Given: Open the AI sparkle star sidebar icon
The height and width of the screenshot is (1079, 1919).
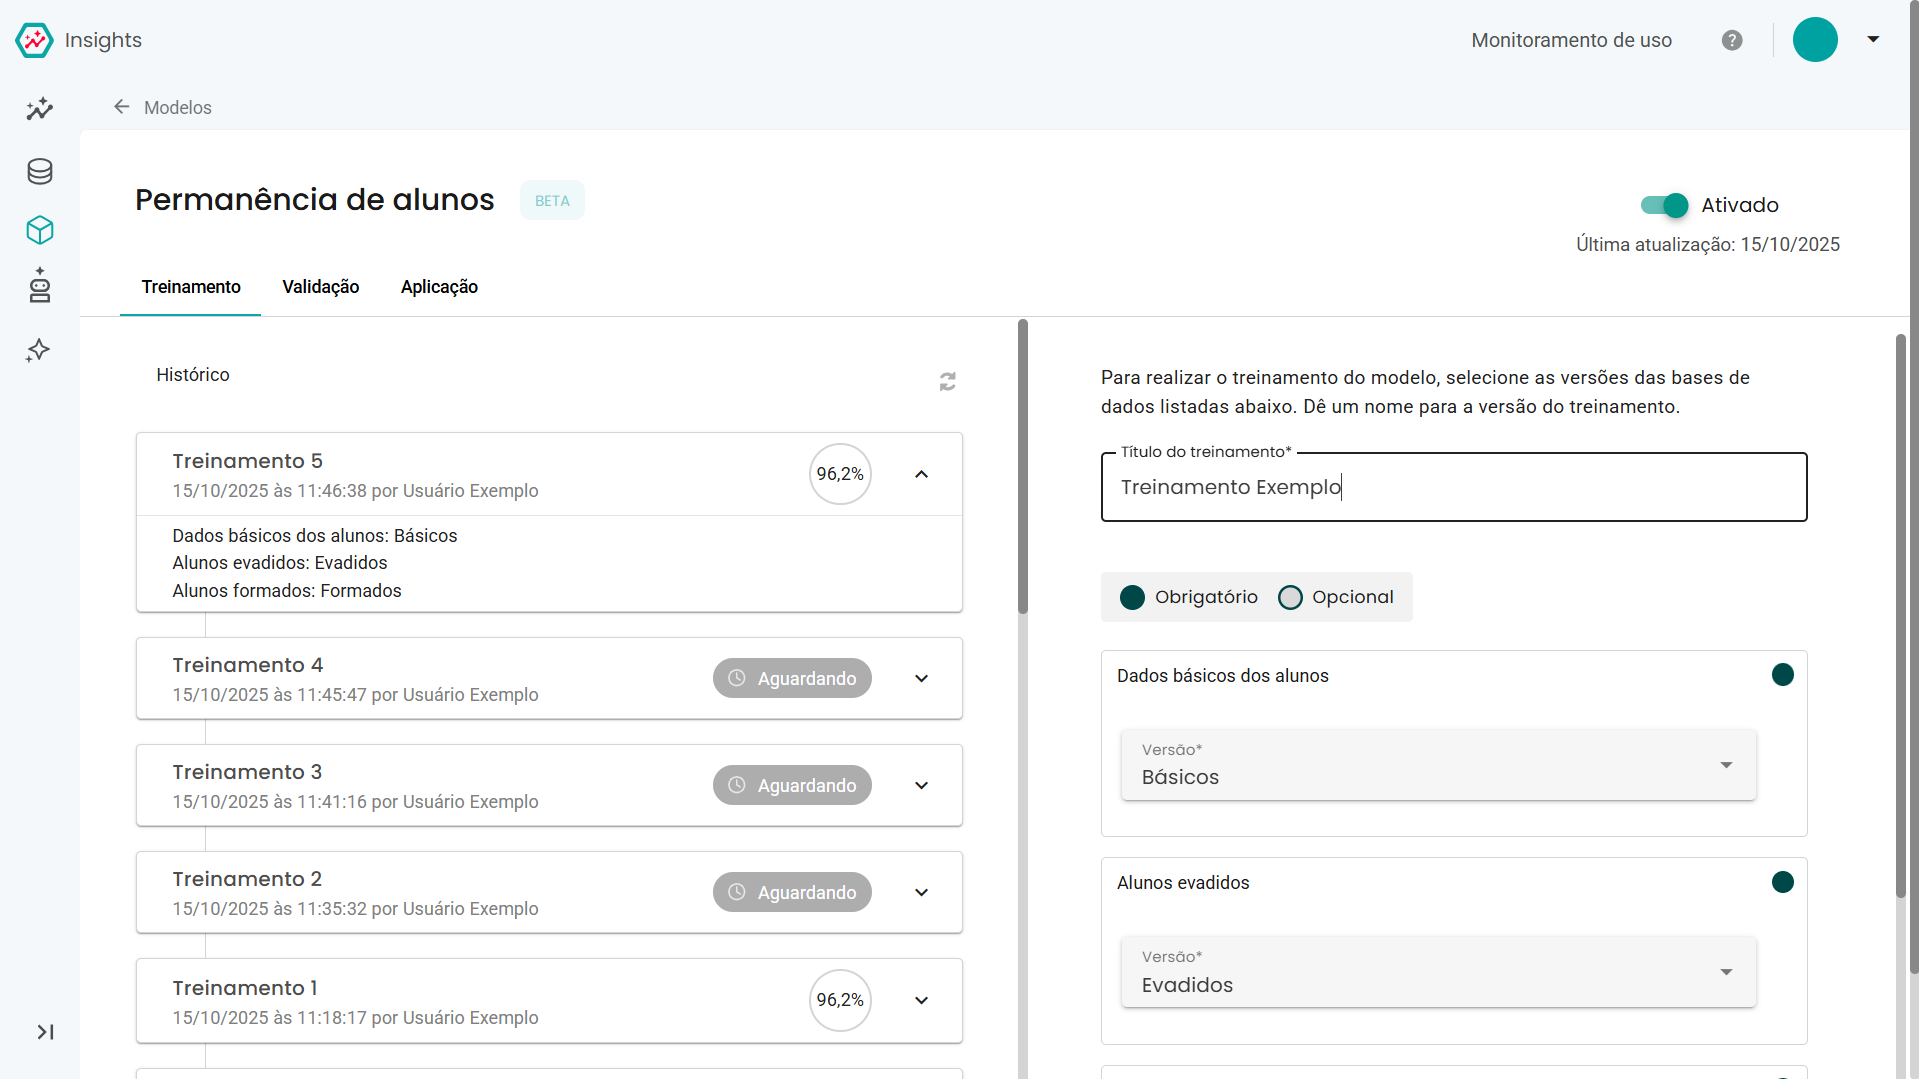Looking at the screenshot, I should (38, 350).
